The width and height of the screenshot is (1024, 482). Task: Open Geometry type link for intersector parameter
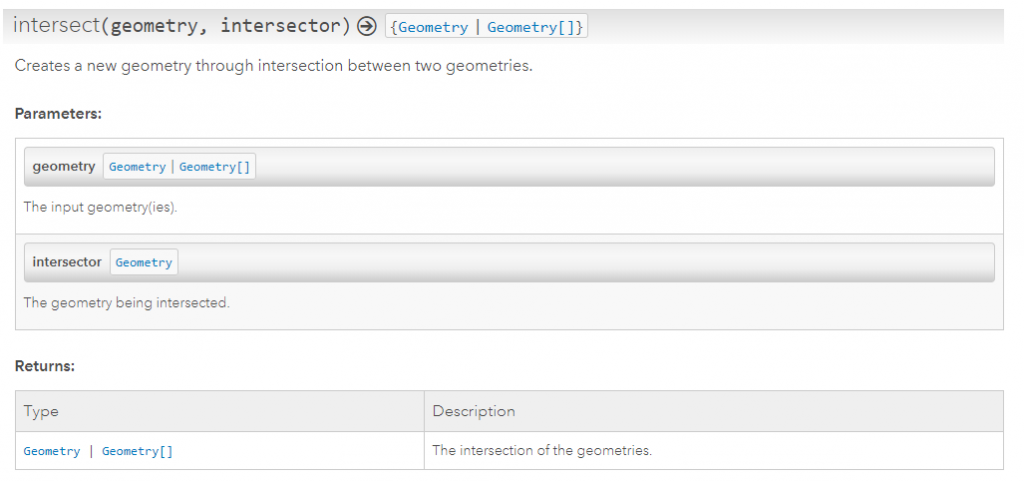tap(144, 262)
